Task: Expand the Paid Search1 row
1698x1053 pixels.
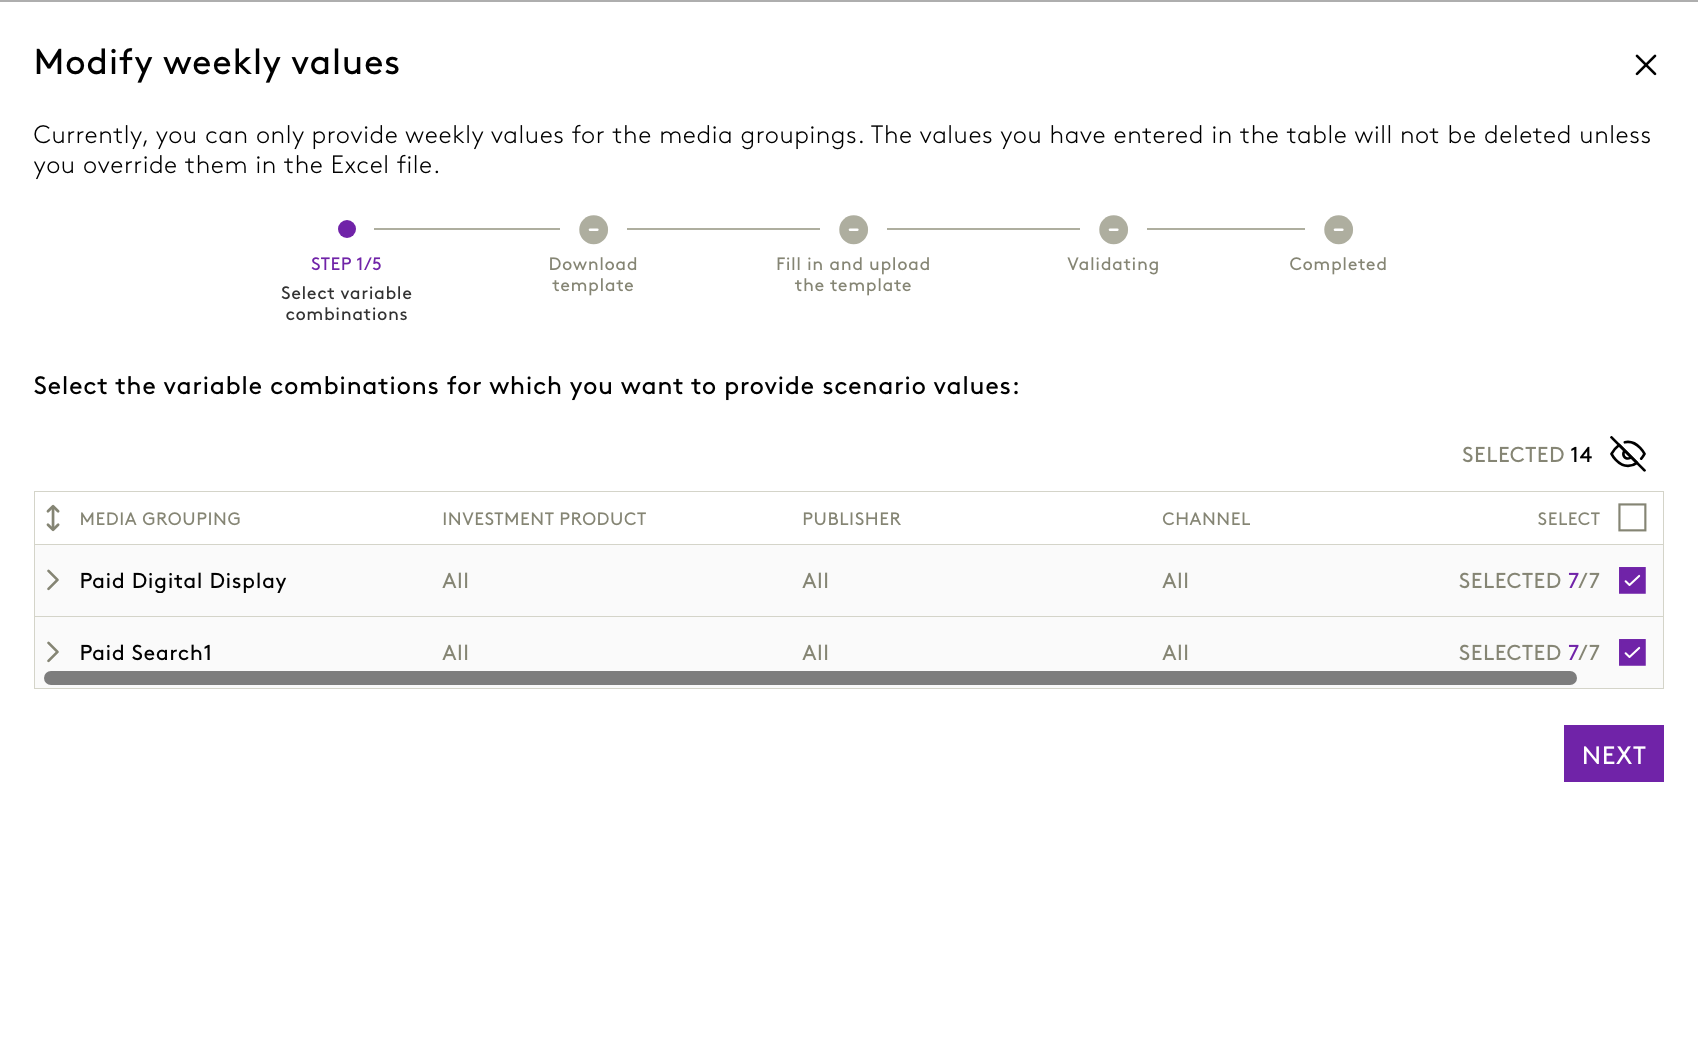Action: click(x=53, y=652)
